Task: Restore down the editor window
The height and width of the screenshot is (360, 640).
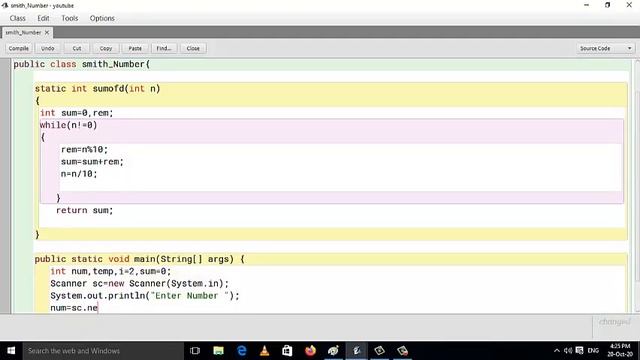Action: [x=608, y=5]
